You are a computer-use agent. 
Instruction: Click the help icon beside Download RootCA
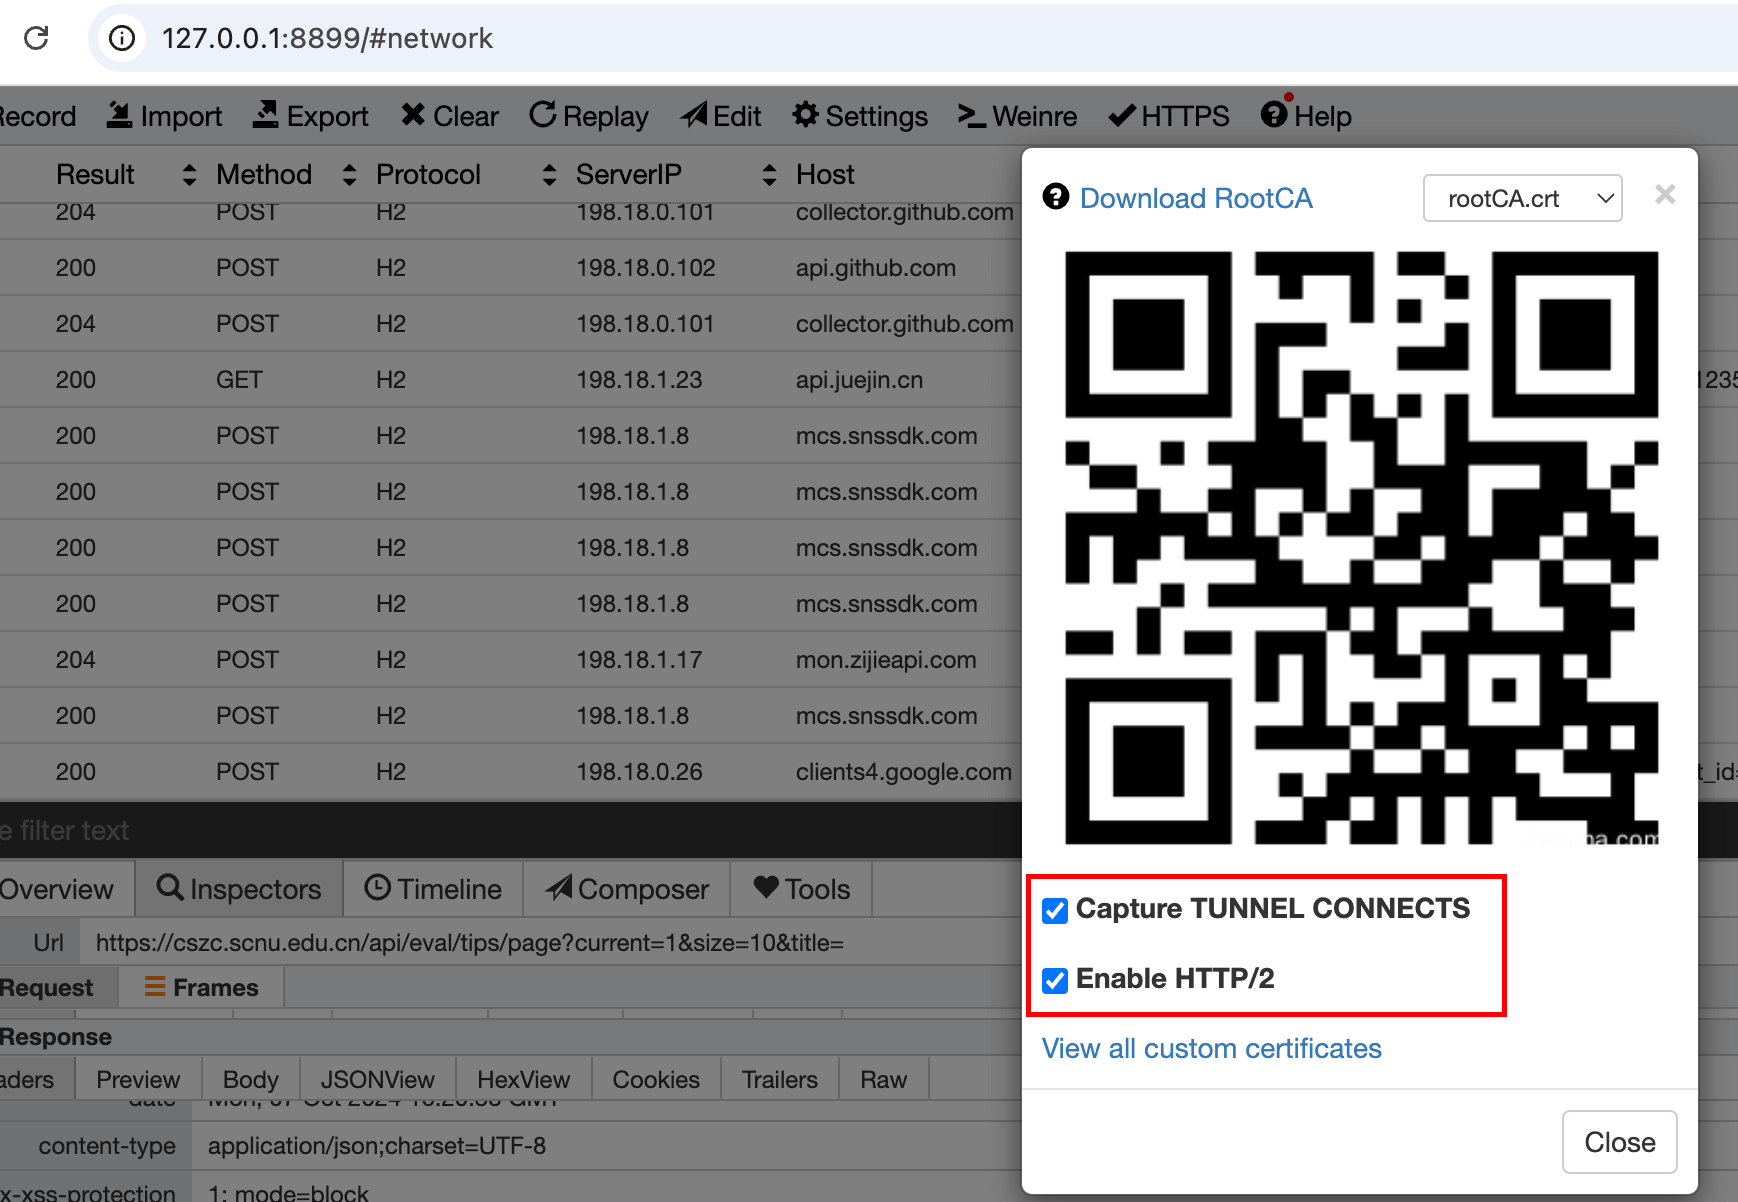[x=1056, y=197]
